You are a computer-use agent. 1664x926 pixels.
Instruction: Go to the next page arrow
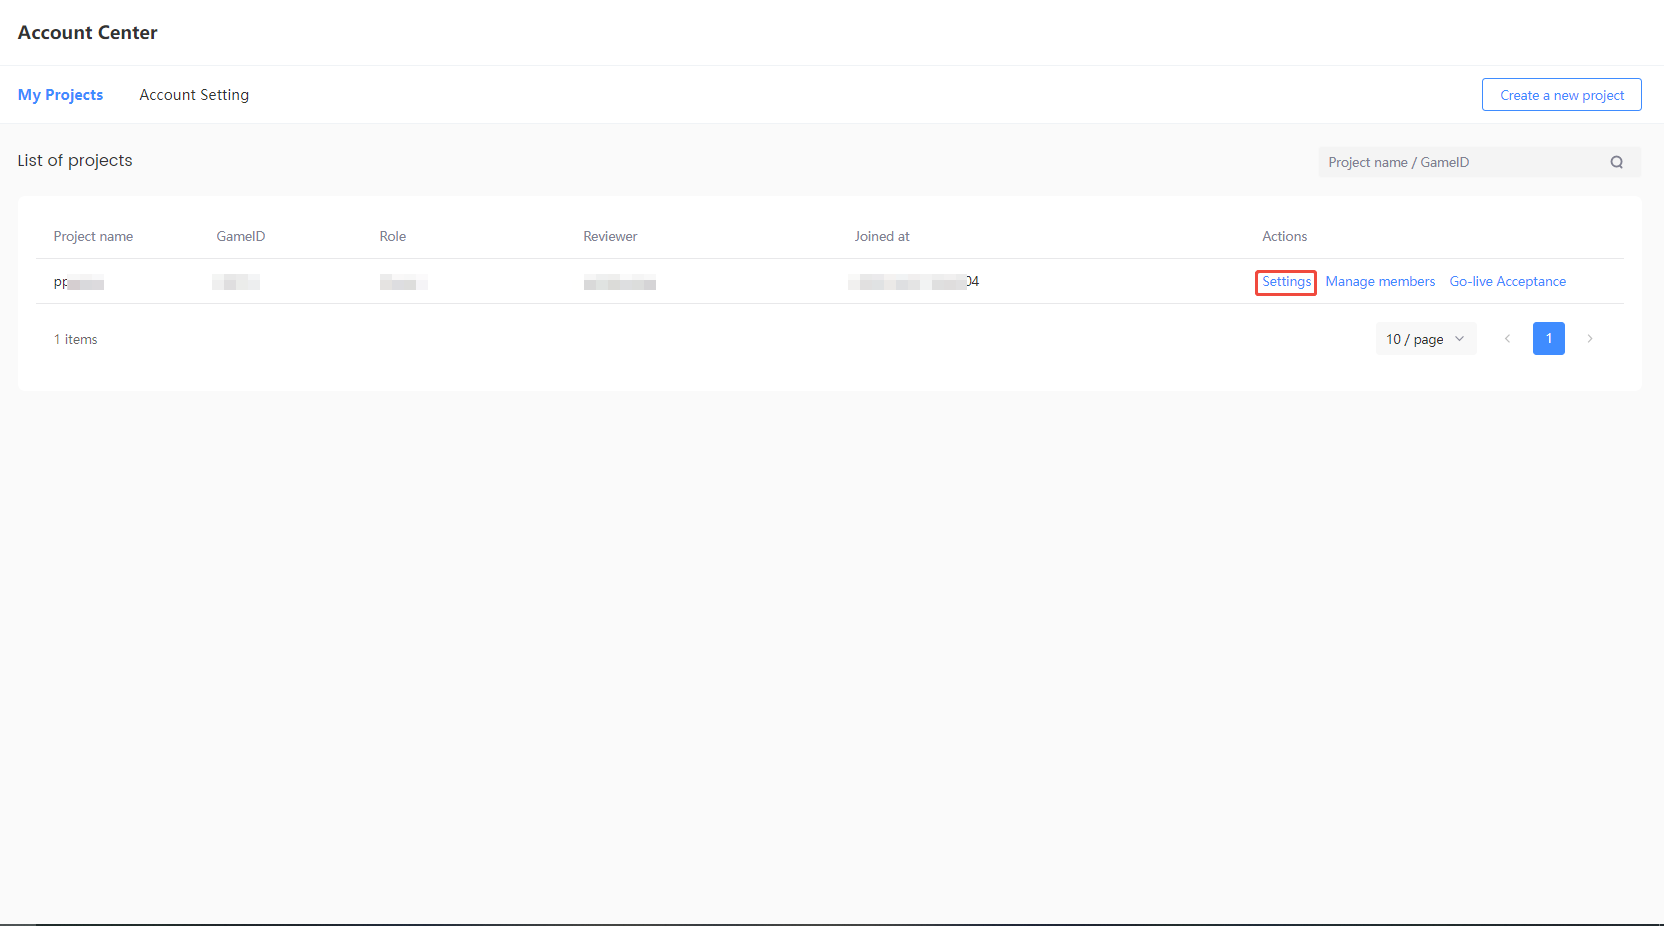[x=1589, y=339]
